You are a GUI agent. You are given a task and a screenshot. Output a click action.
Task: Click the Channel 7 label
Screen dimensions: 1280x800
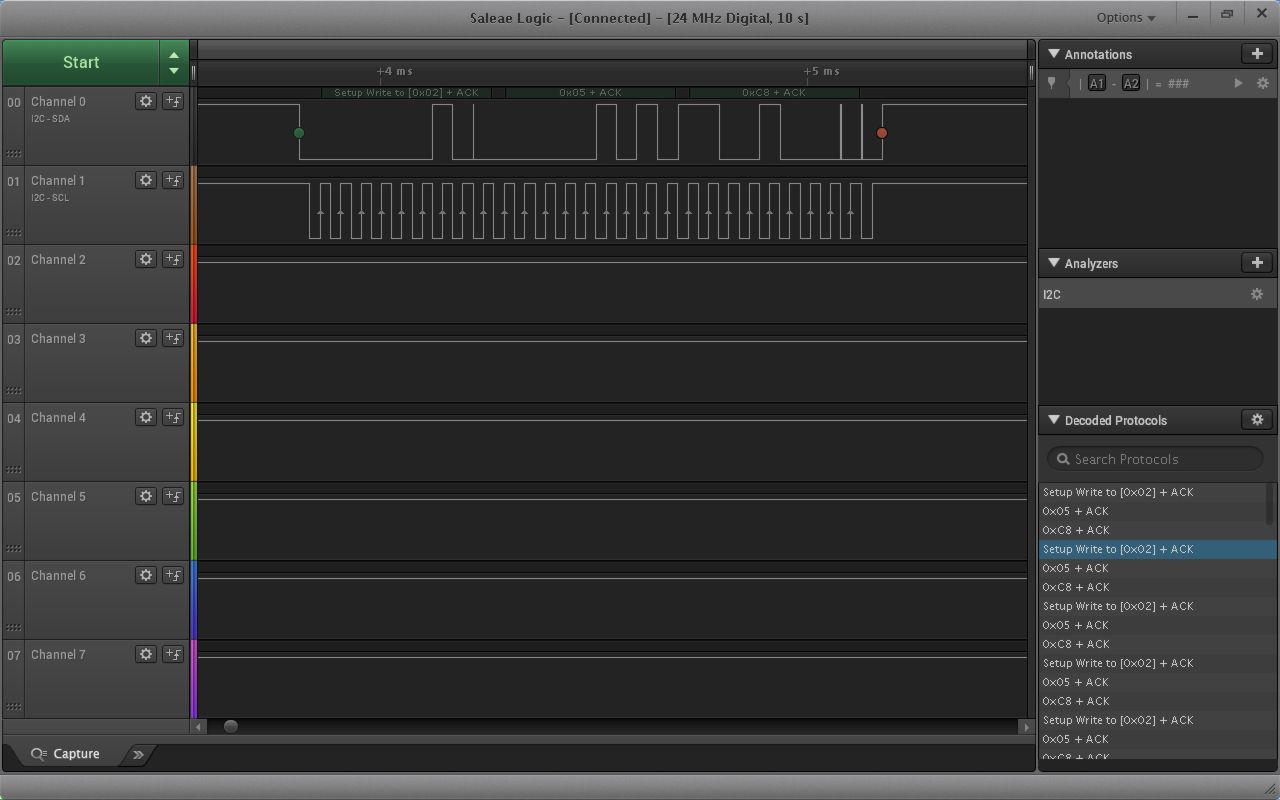tap(58, 654)
